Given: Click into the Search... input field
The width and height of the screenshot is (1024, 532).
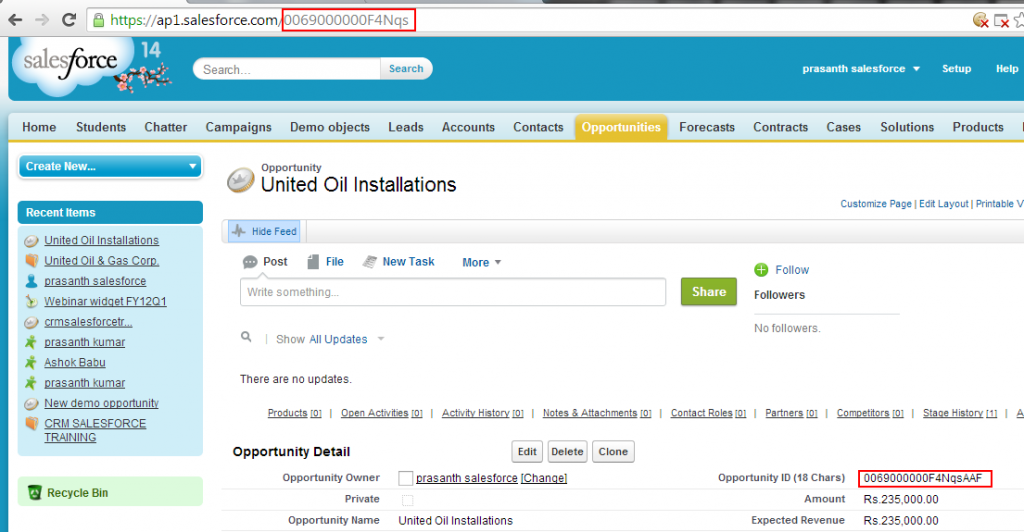Looking at the screenshot, I should (287, 69).
